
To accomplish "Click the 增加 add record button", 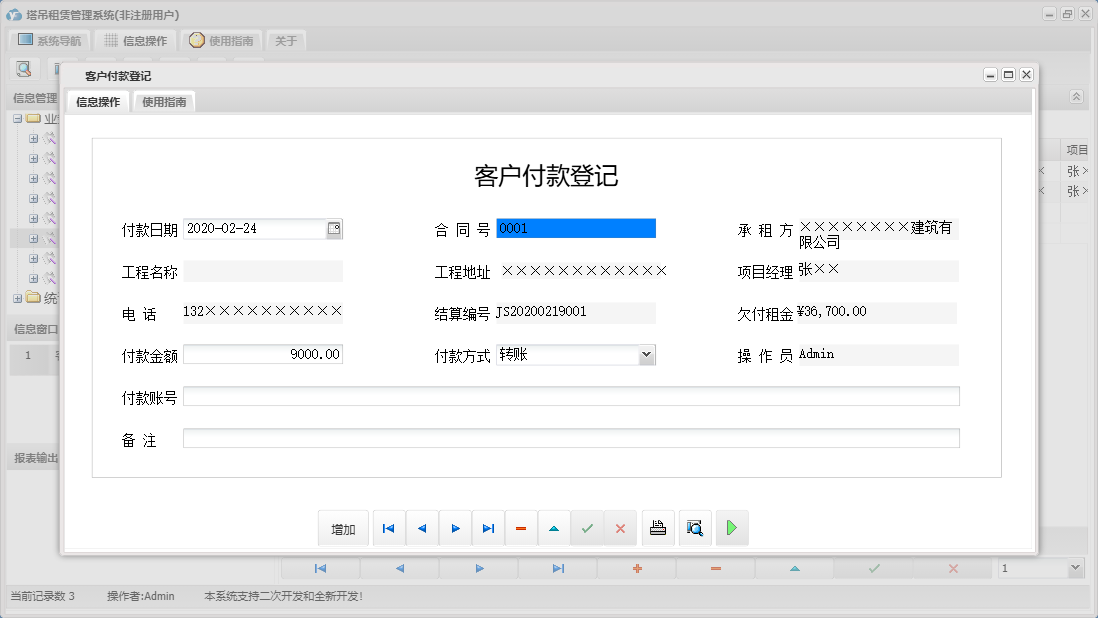I will 343,527.
